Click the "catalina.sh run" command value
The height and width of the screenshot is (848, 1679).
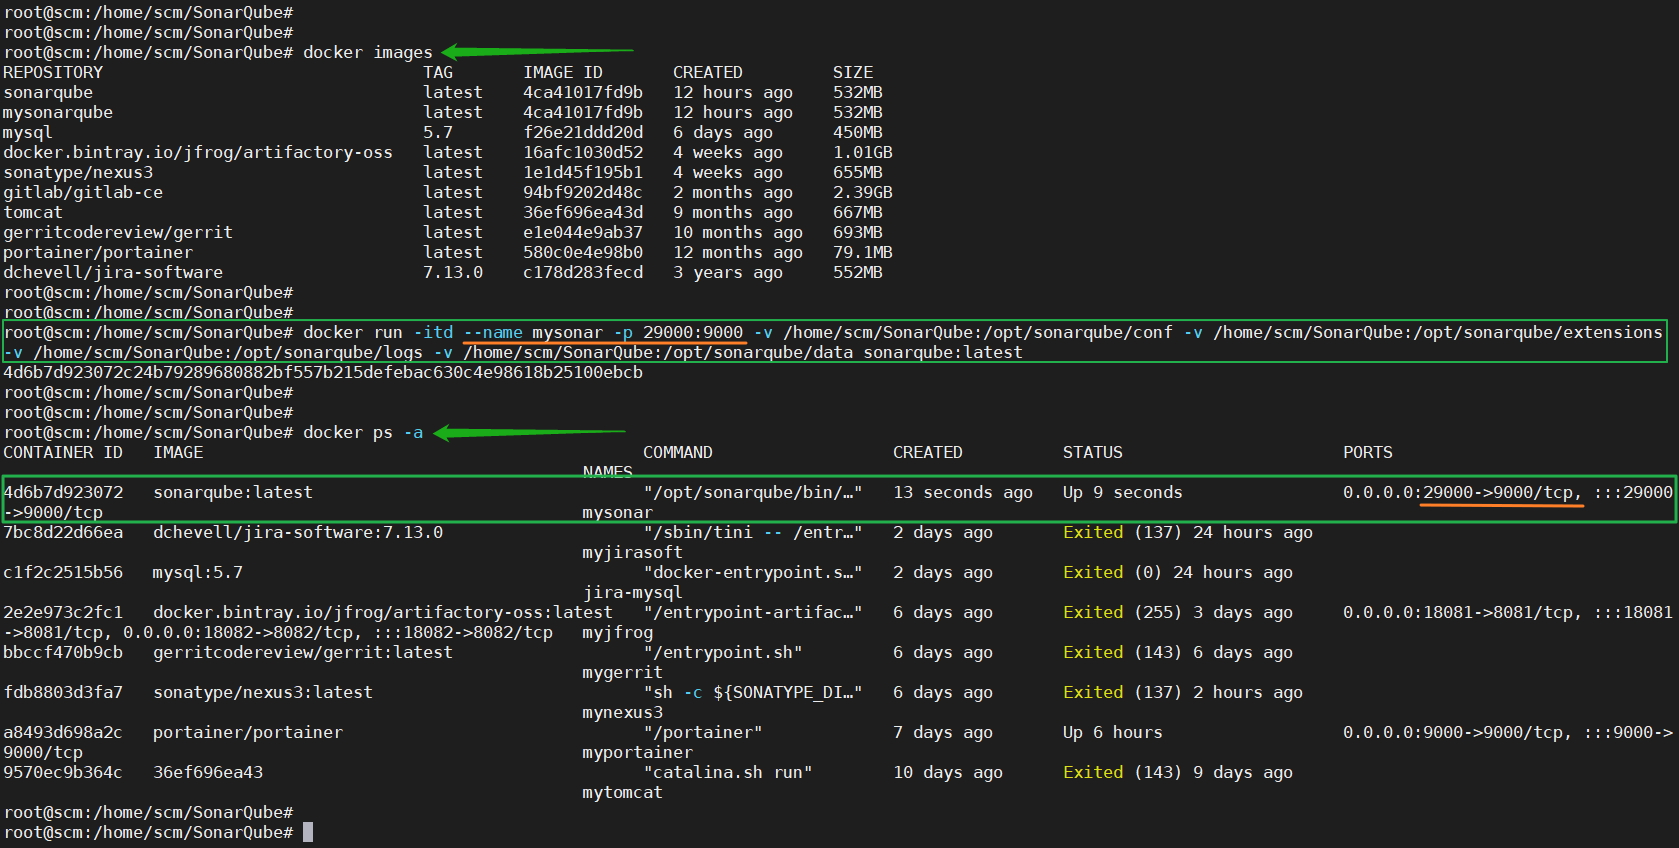tap(728, 772)
